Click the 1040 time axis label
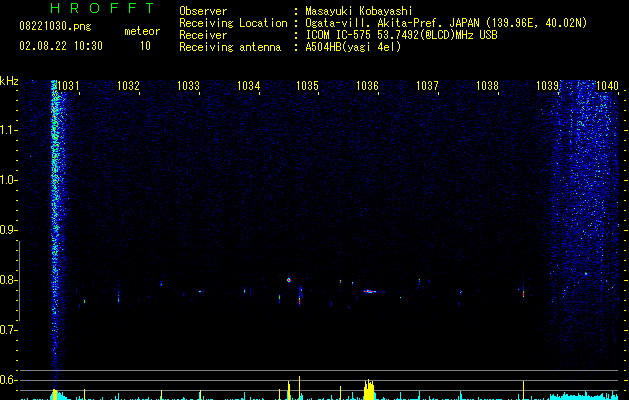The image size is (629, 400). click(x=607, y=86)
